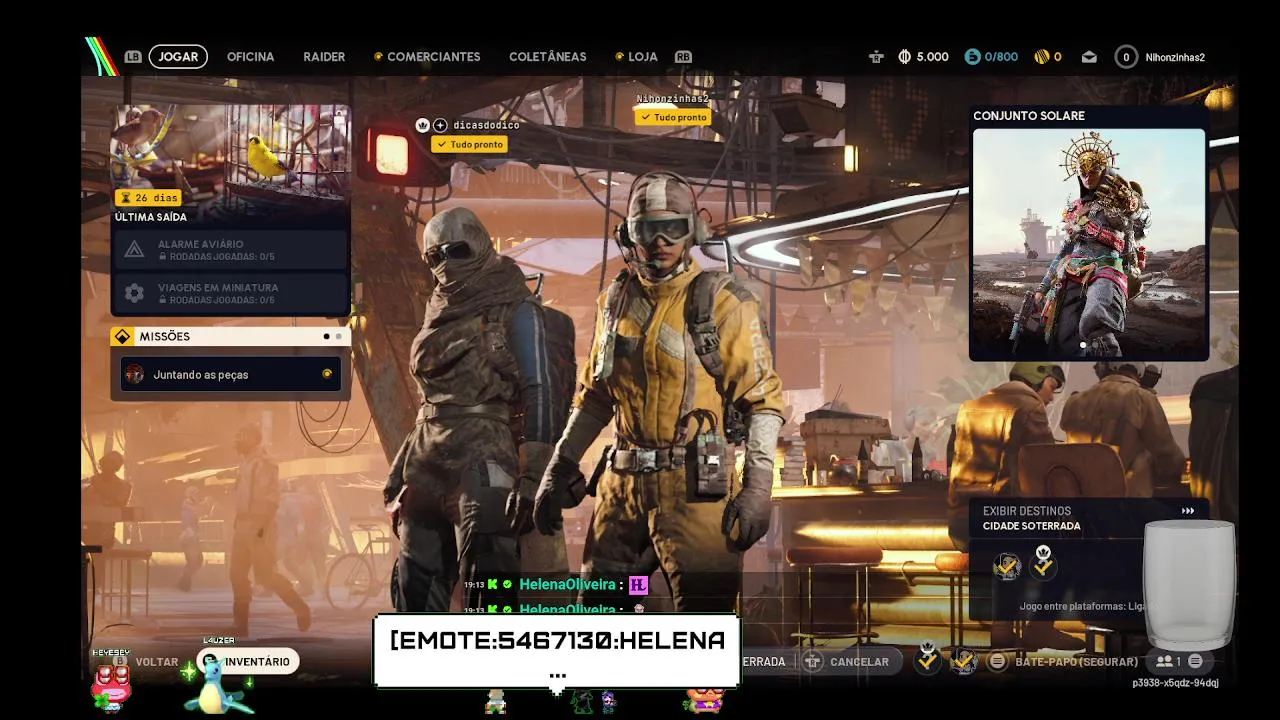1280x720 pixels.
Task: Open the RAIDER tab
Action: [324, 57]
